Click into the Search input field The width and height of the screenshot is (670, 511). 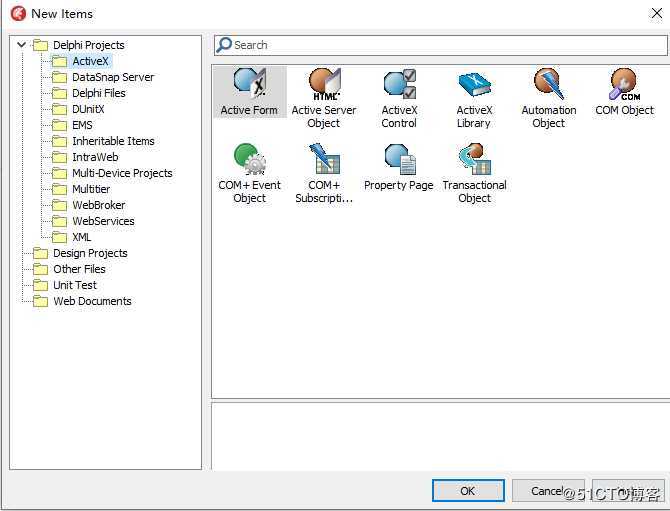point(441,45)
